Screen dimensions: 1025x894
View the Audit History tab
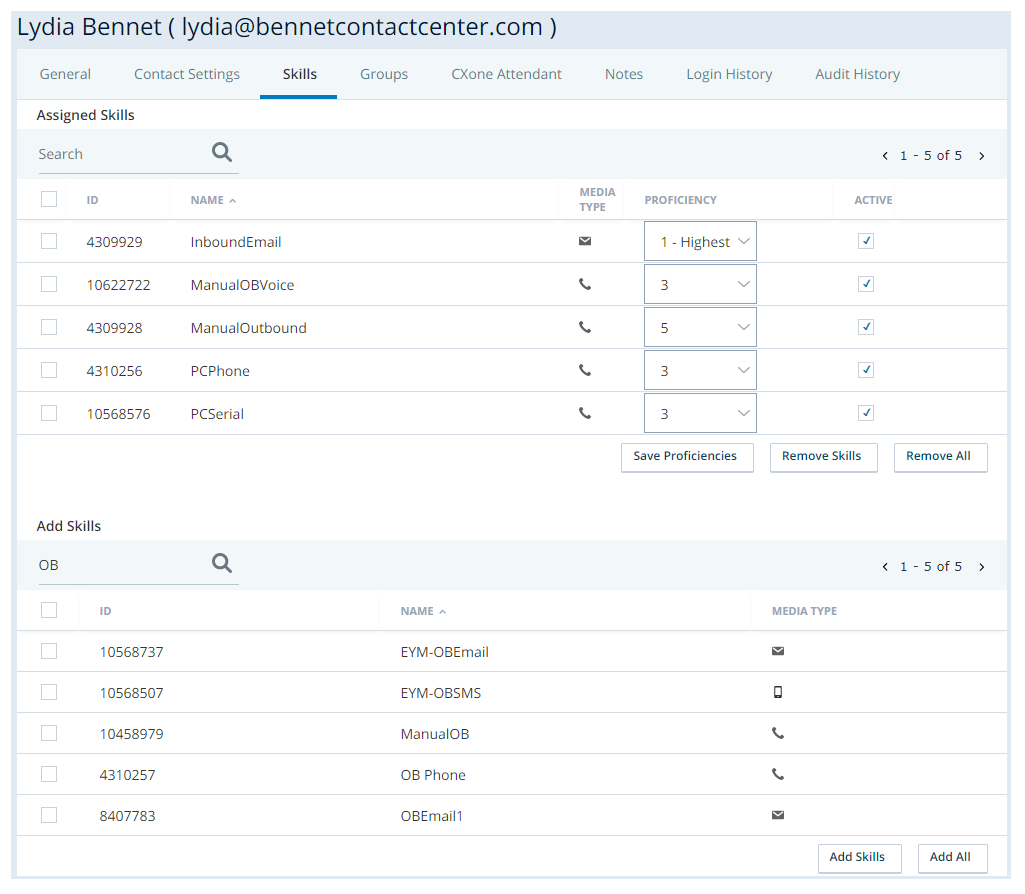[857, 74]
